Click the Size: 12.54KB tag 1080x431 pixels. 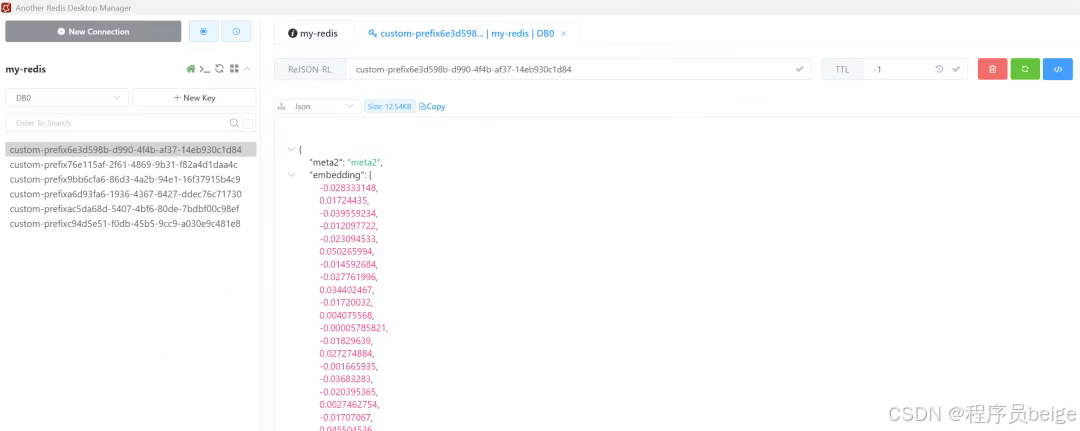click(x=390, y=107)
